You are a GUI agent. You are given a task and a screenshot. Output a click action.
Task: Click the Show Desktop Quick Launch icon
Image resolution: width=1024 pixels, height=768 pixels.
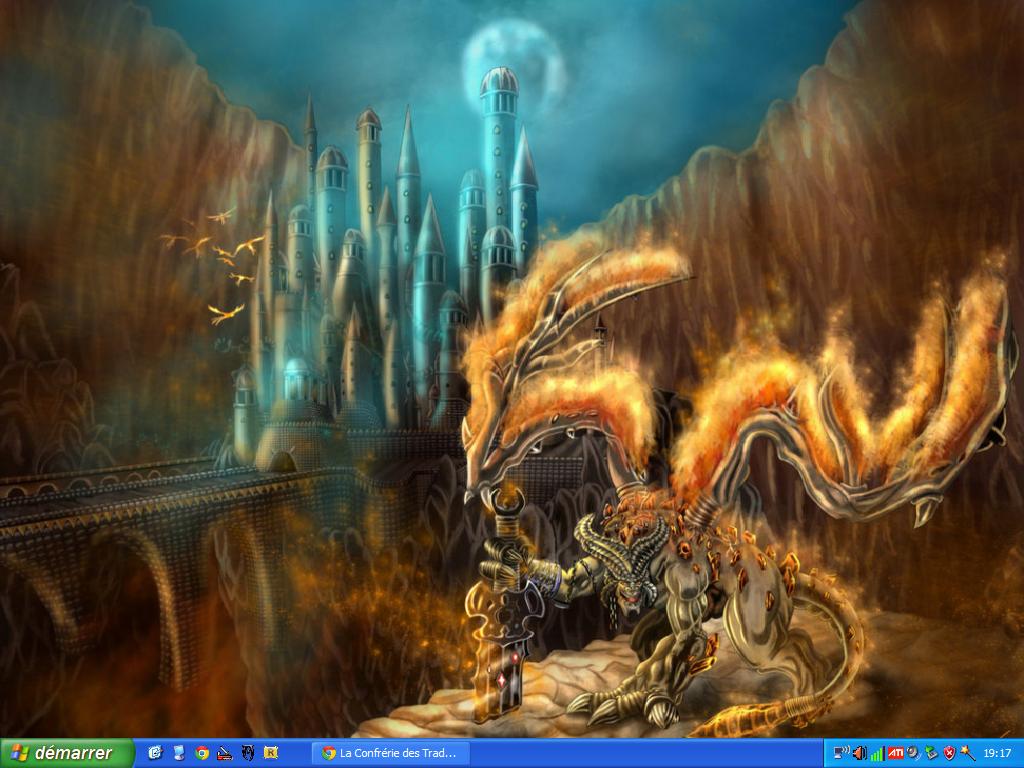click(x=179, y=753)
